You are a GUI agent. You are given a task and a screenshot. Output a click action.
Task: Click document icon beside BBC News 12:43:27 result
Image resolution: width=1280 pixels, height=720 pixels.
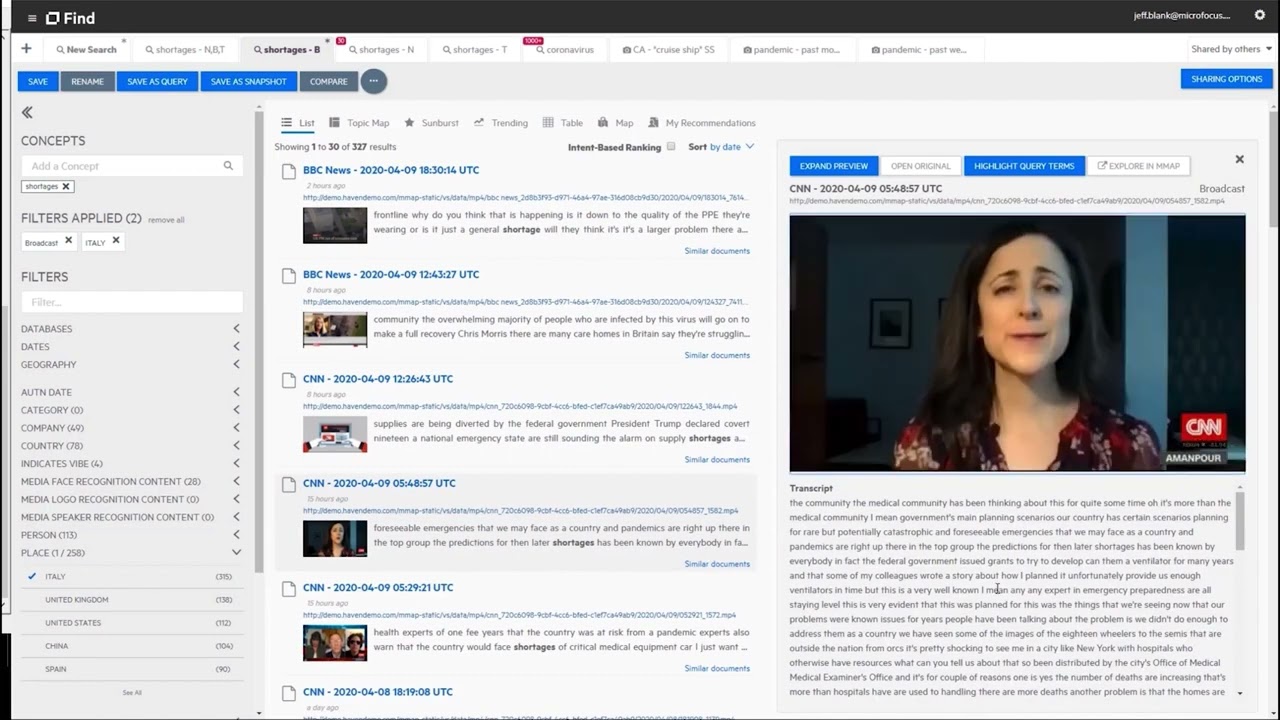(289, 275)
